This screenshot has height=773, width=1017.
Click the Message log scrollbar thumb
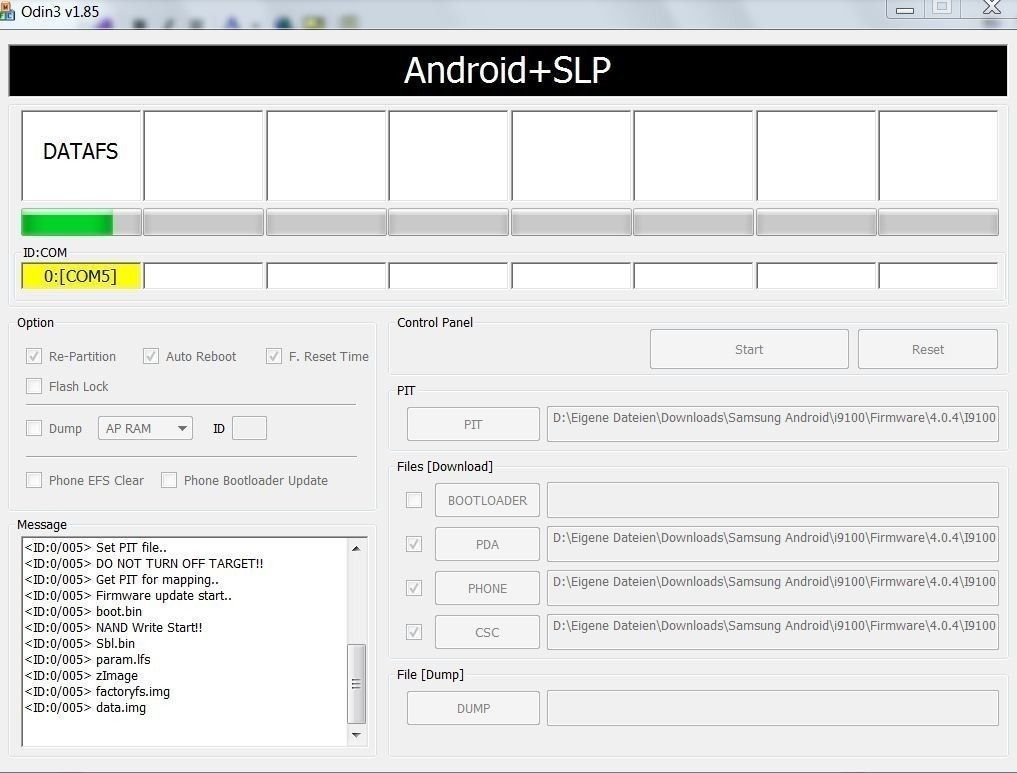coord(356,684)
